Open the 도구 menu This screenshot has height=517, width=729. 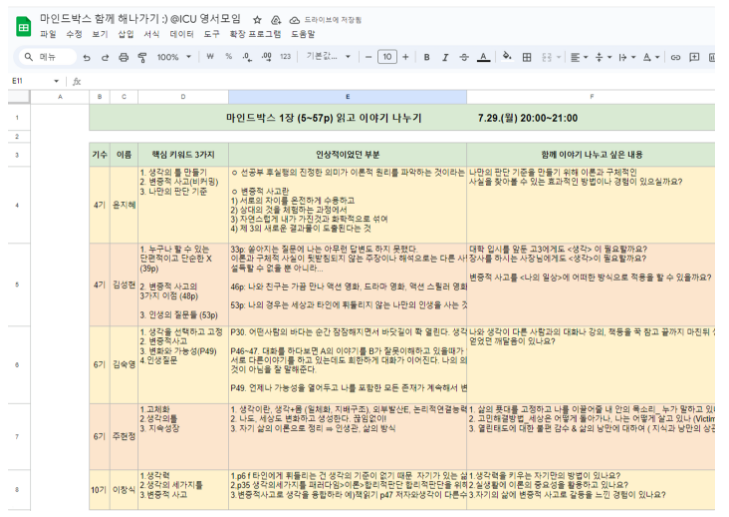coord(211,34)
